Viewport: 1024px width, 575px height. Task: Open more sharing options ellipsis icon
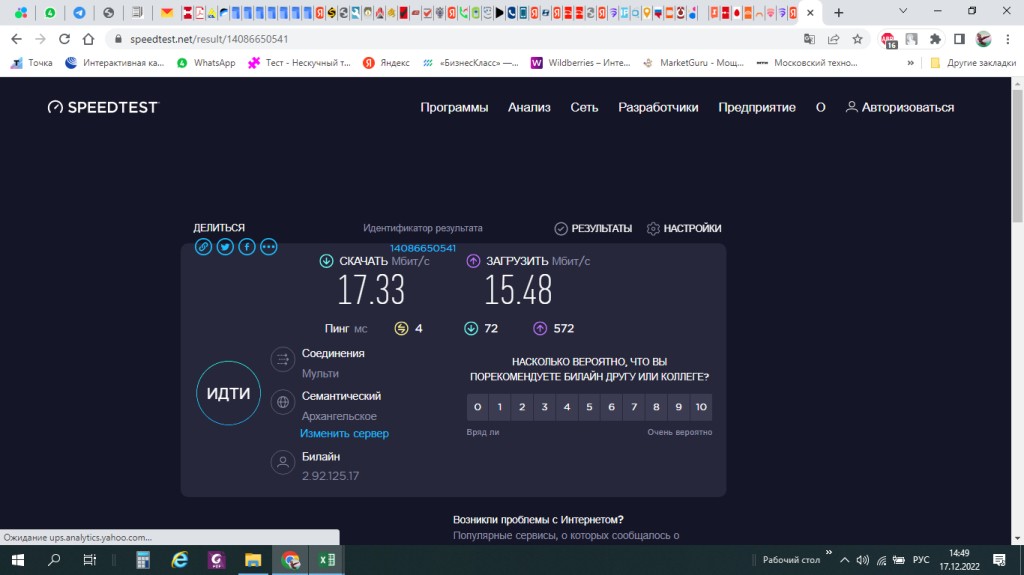[x=268, y=247]
